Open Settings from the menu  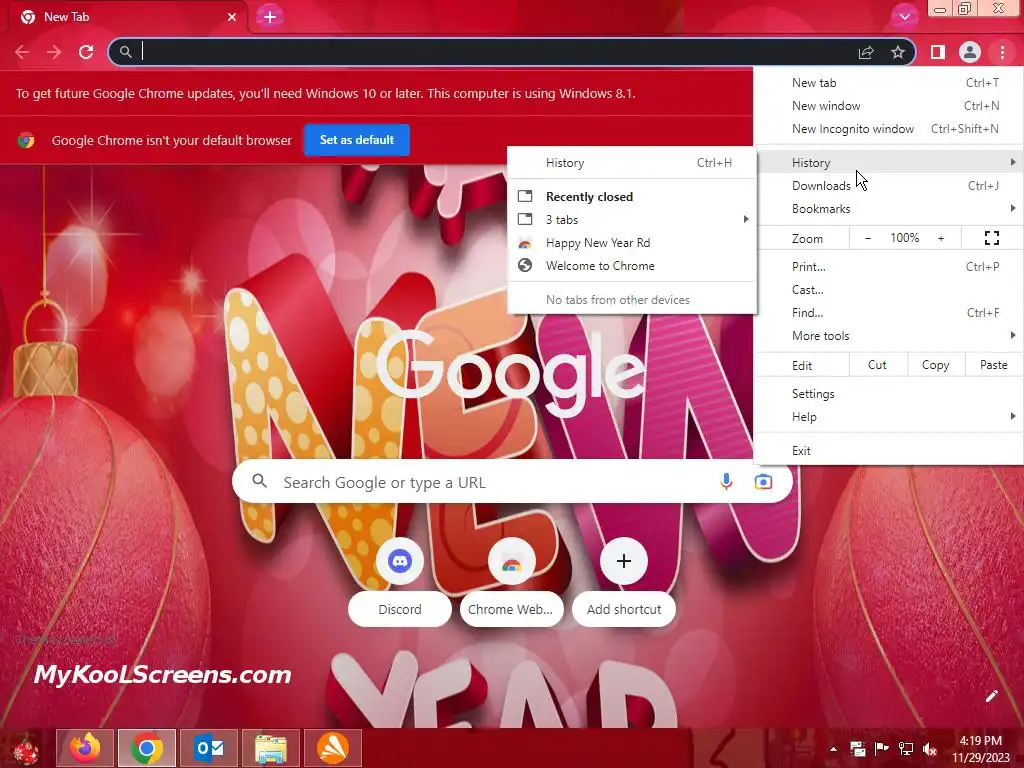pos(889,394)
